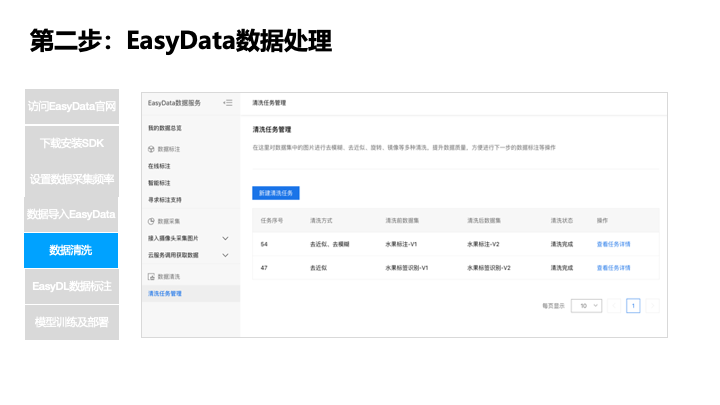Viewport: 720px width, 405px height.
Task: Open the per-page count dropdown
Action: click(586, 306)
